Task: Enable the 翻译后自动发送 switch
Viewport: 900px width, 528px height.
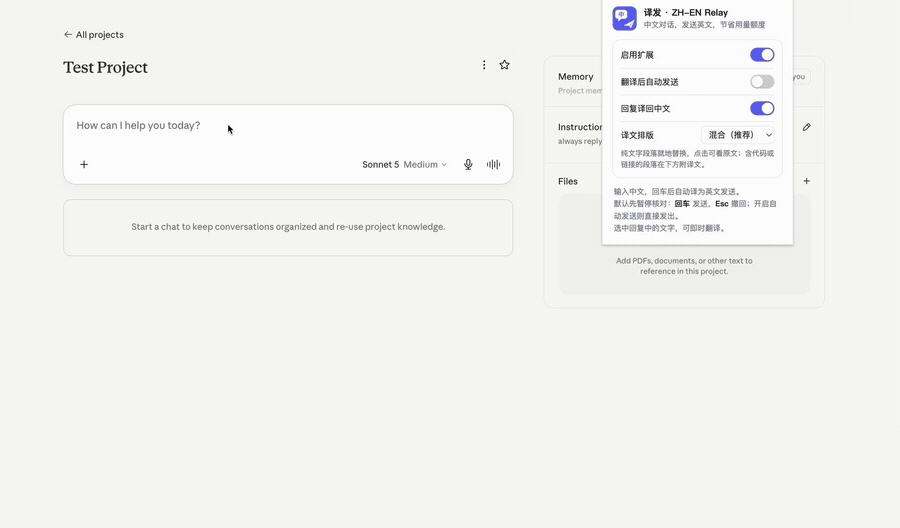Action: [762, 82]
